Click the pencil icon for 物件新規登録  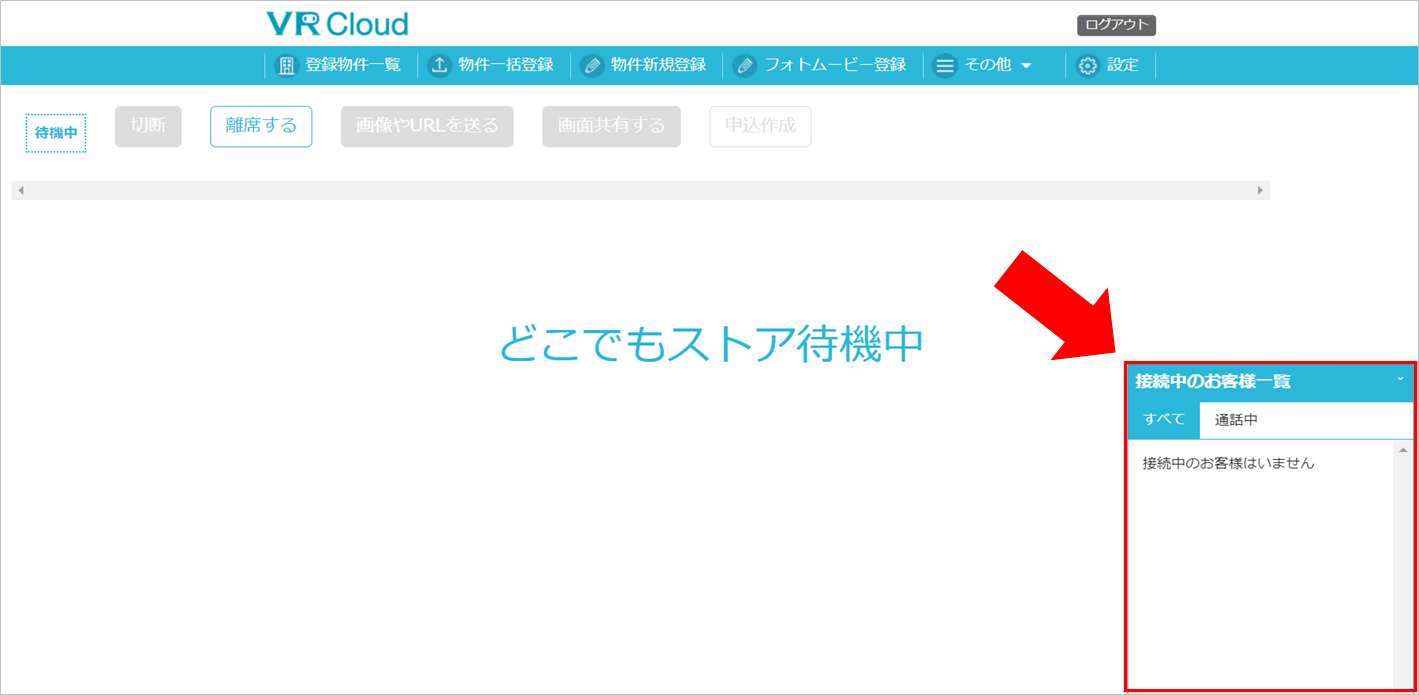click(x=592, y=66)
